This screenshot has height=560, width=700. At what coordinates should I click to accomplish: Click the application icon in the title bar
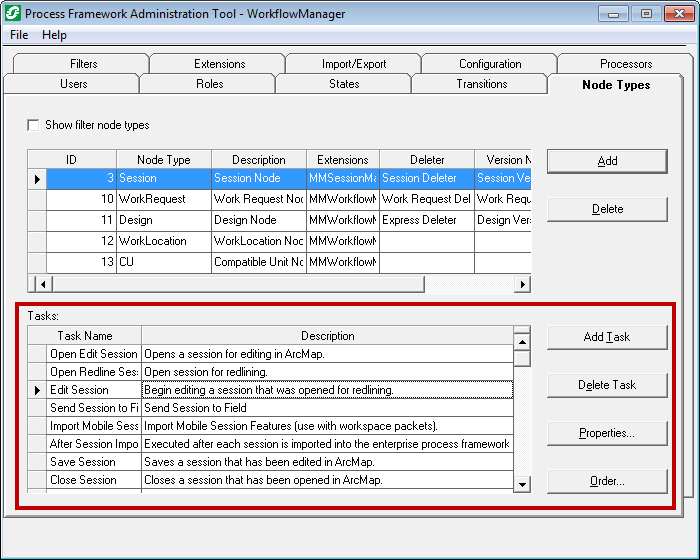[x=13, y=14]
